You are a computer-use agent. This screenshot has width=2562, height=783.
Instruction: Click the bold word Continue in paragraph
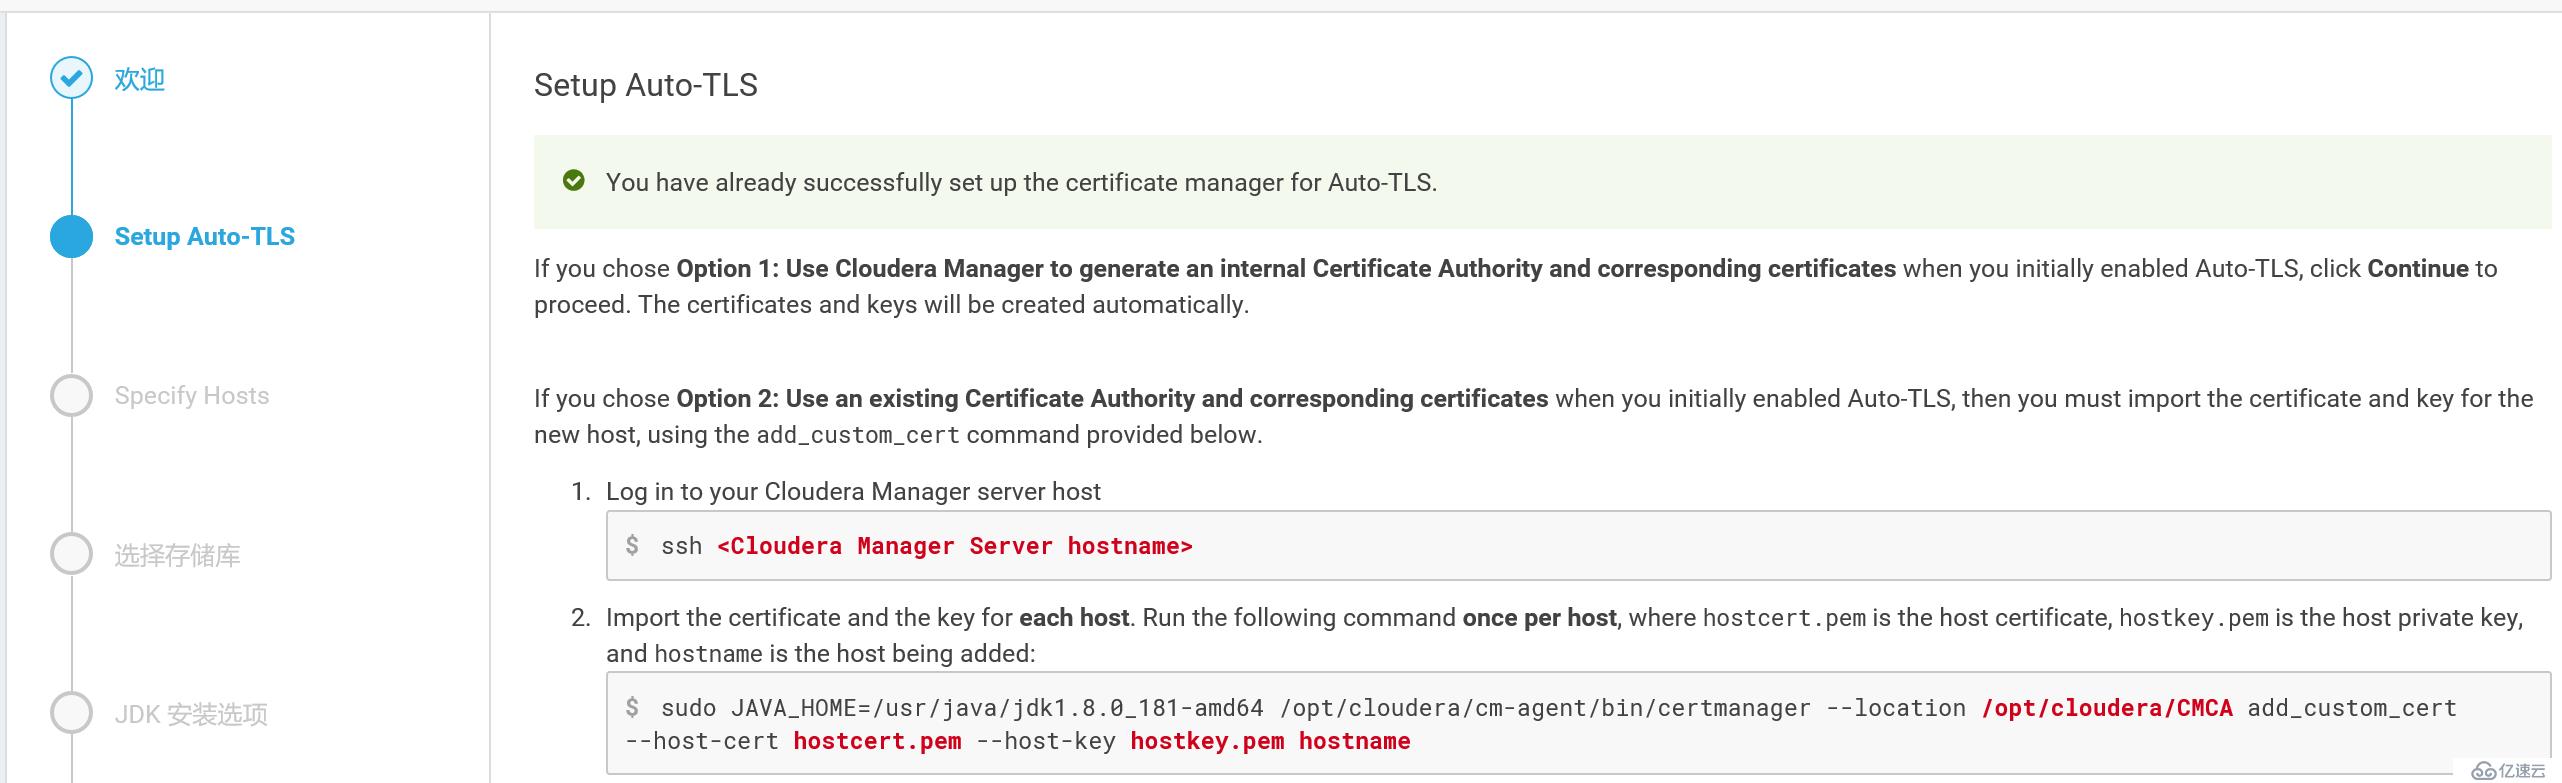[x=2418, y=269]
